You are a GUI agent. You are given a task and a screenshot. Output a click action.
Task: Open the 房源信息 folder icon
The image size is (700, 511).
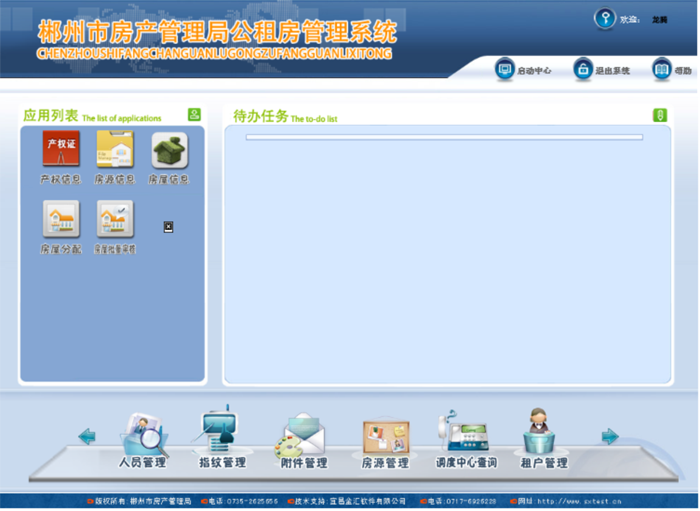click(x=115, y=150)
